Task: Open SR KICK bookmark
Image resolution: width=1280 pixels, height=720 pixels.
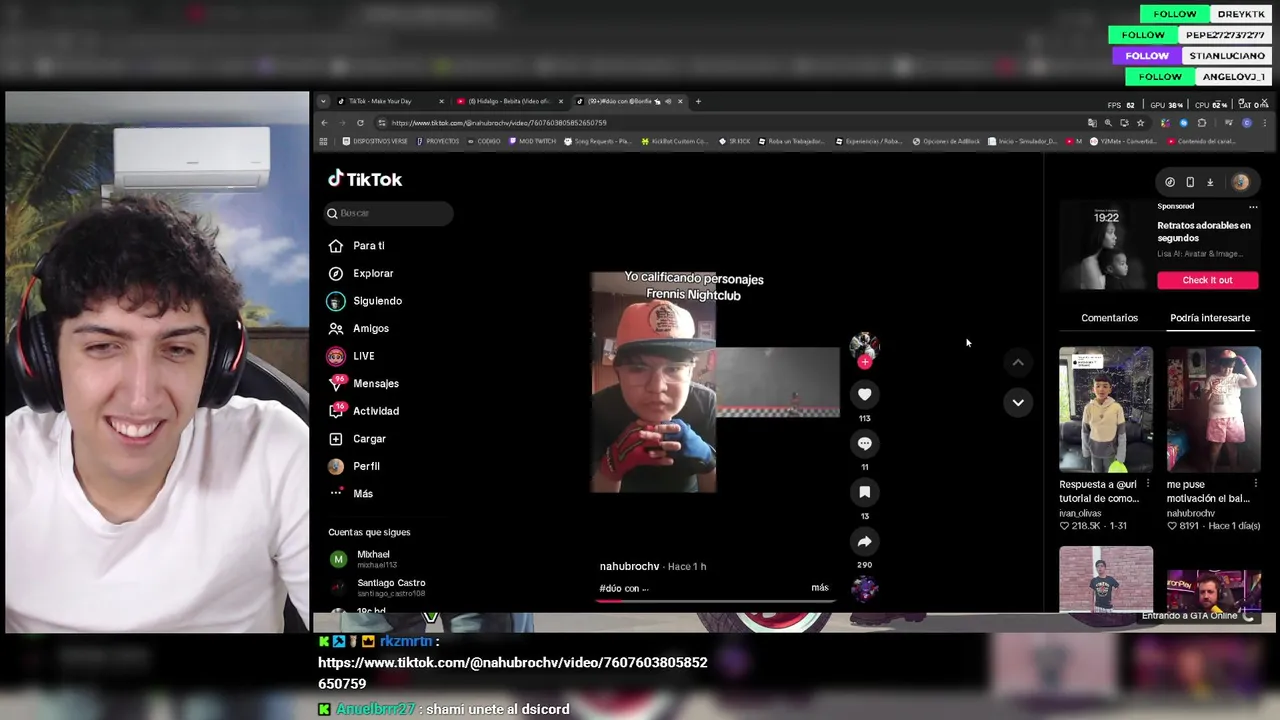Action: [734, 141]
